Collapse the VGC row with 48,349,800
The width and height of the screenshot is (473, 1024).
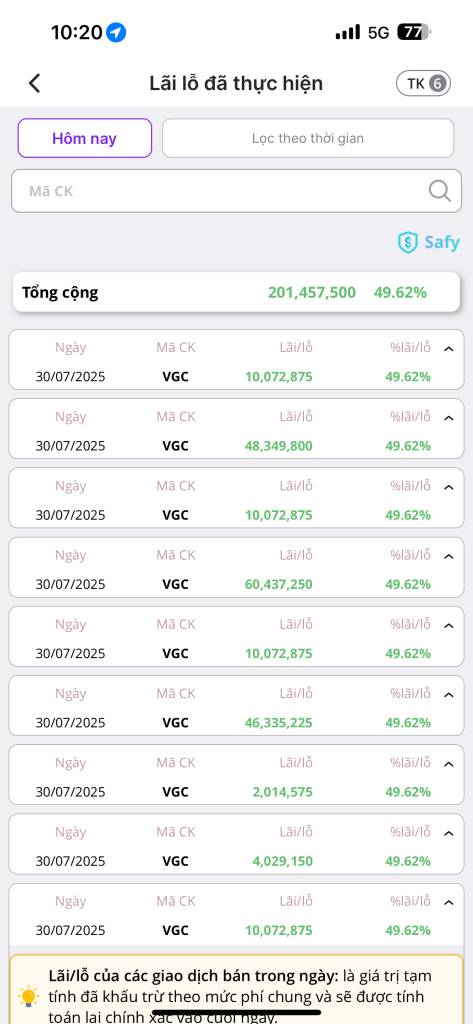tap(448, 418)
